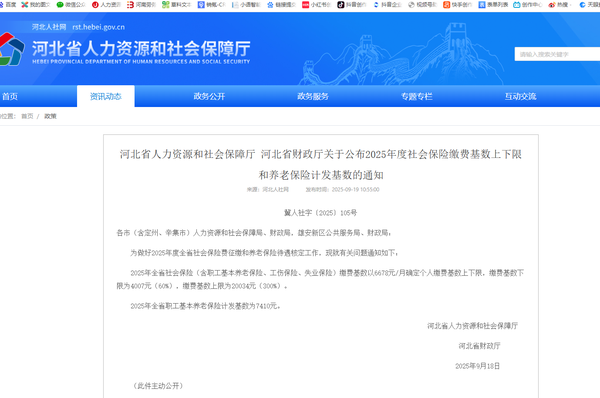Viewport: 600px width, 398px height.
Task: Open the 抖音创作 TikTok bookmark
Action: 352,5
